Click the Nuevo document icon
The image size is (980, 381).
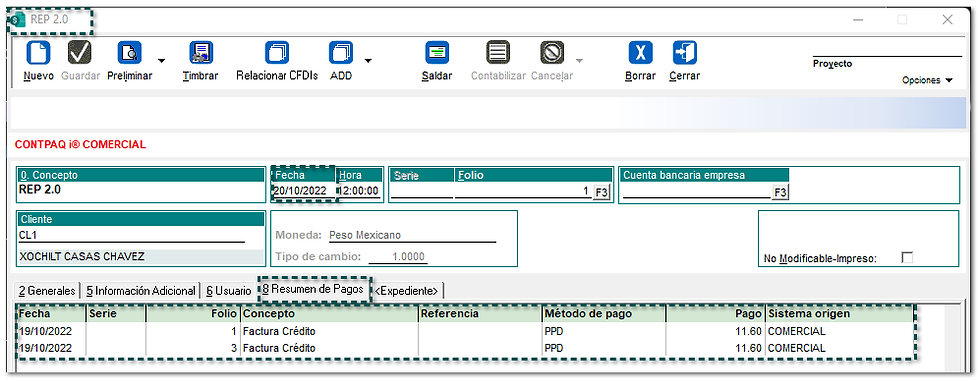click(x=38, y=52)
